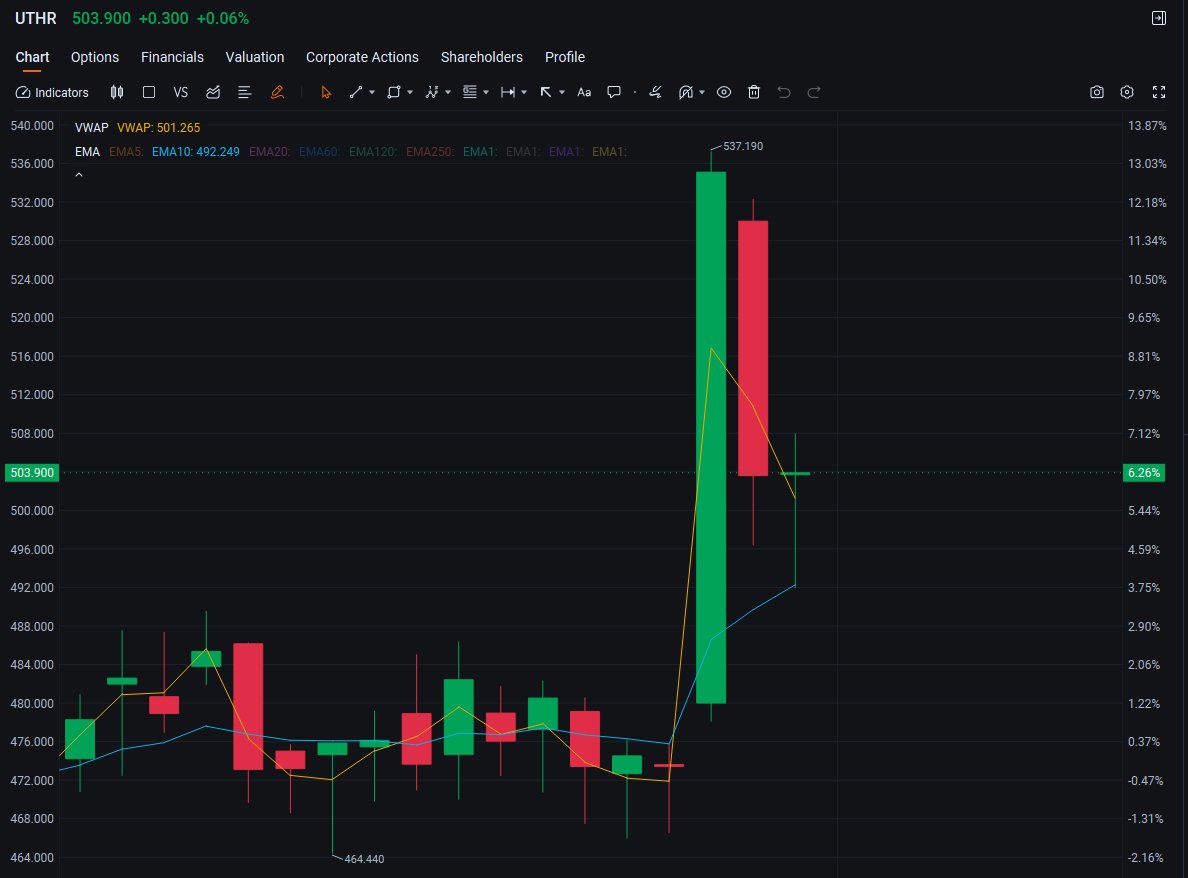Screen dimensions: 1188x878
Task: Click the UTHR ticker symbol
Action: (x=36, y=18)
